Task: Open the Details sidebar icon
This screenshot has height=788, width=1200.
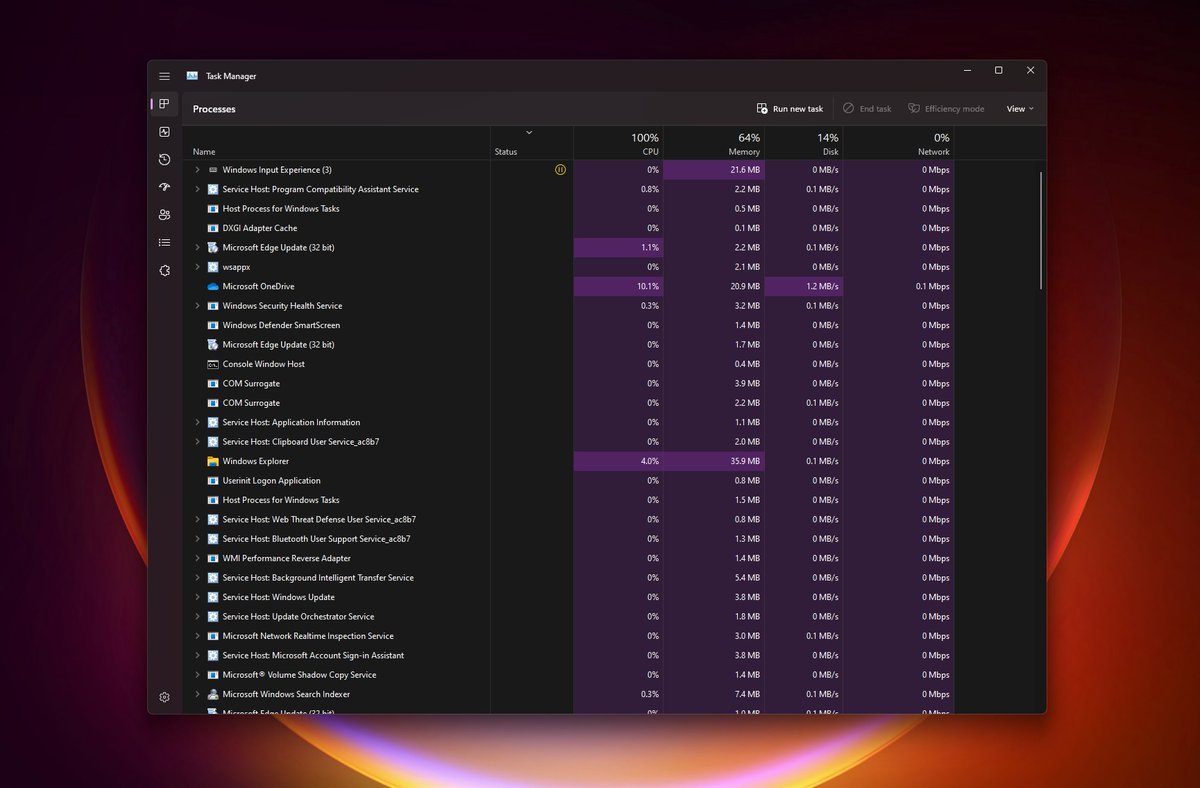Action: click(x=164, y=242)
